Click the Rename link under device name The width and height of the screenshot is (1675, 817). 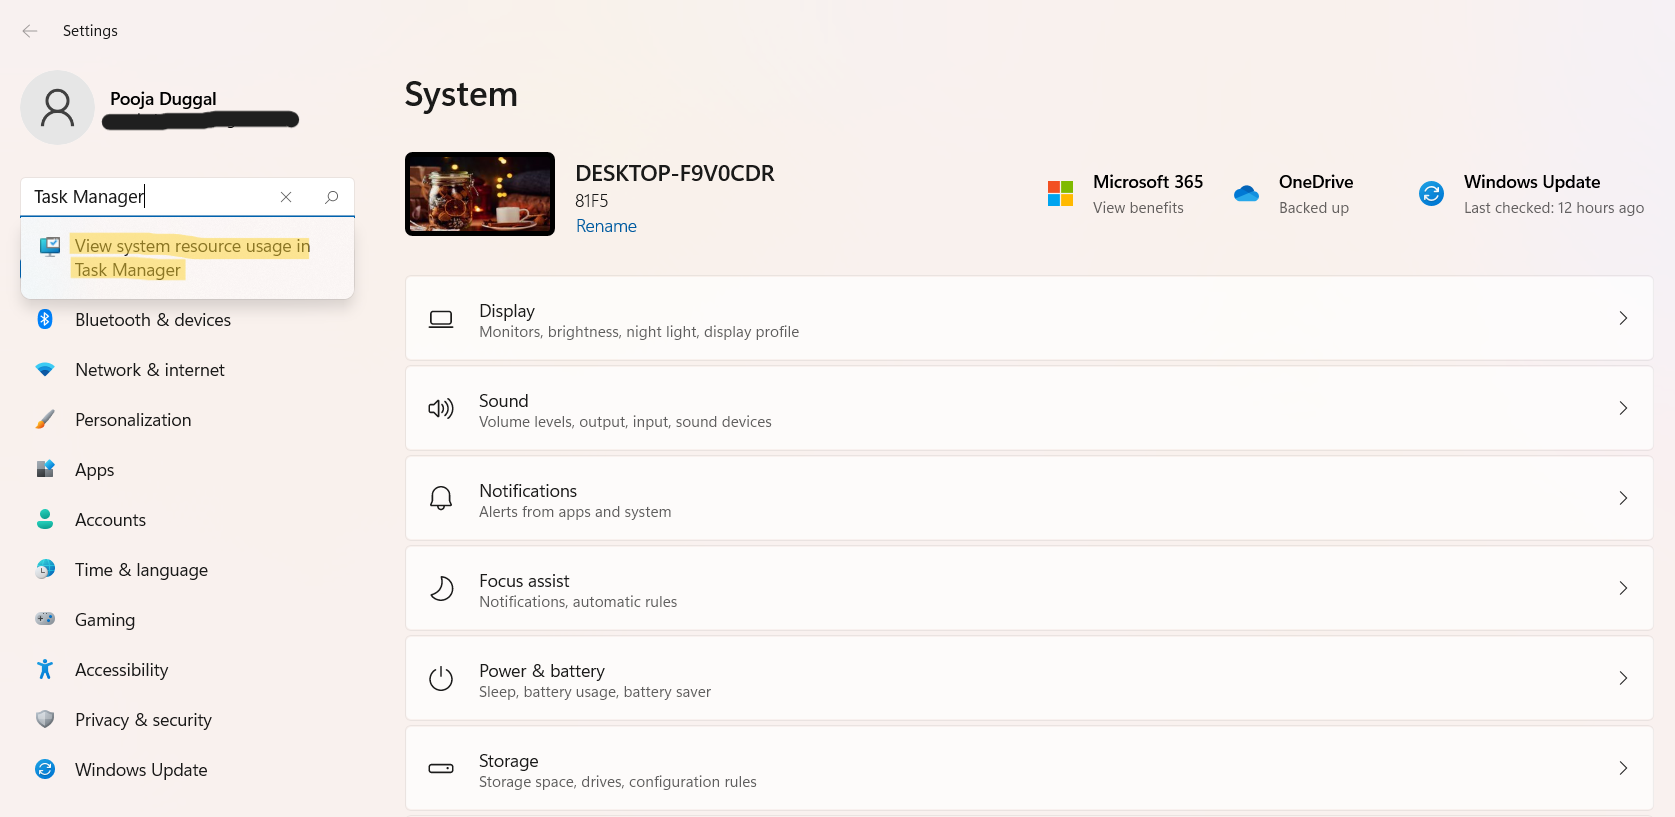(x=606, y=226)
